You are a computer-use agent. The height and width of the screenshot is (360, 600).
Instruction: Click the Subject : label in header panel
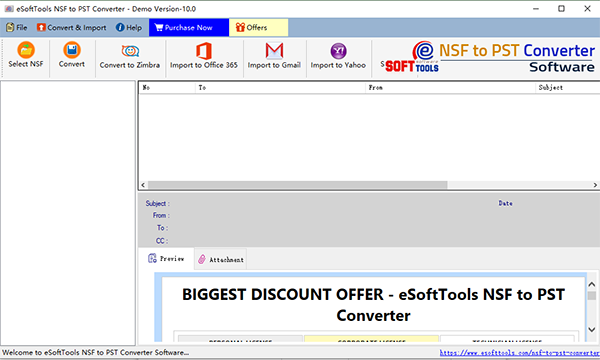coord(157,204)
